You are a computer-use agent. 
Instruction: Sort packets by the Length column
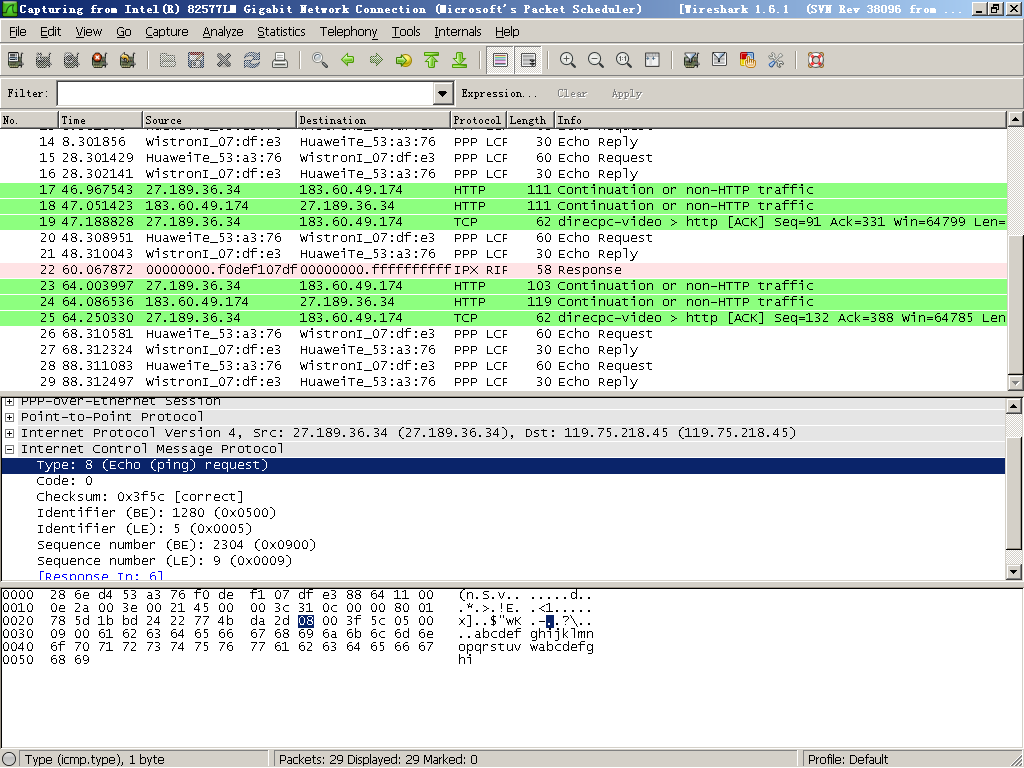tap(530, 120)
